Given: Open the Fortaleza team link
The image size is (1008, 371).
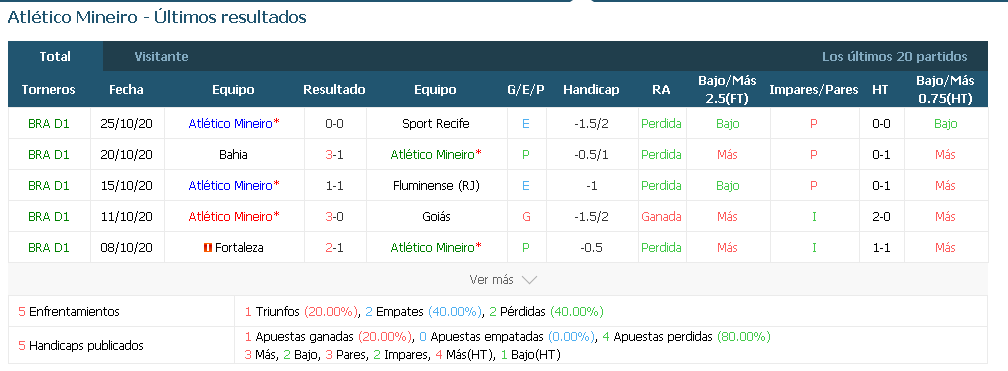Looking at the screenshot, I should click(x=239, y=248).
